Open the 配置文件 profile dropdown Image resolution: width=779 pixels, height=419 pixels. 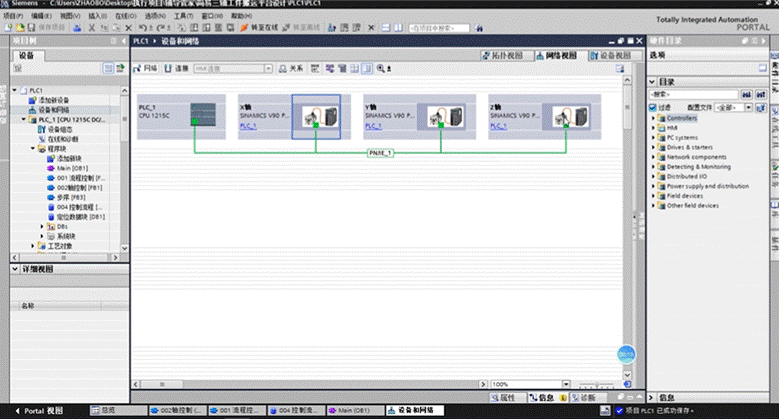point(748,107)
